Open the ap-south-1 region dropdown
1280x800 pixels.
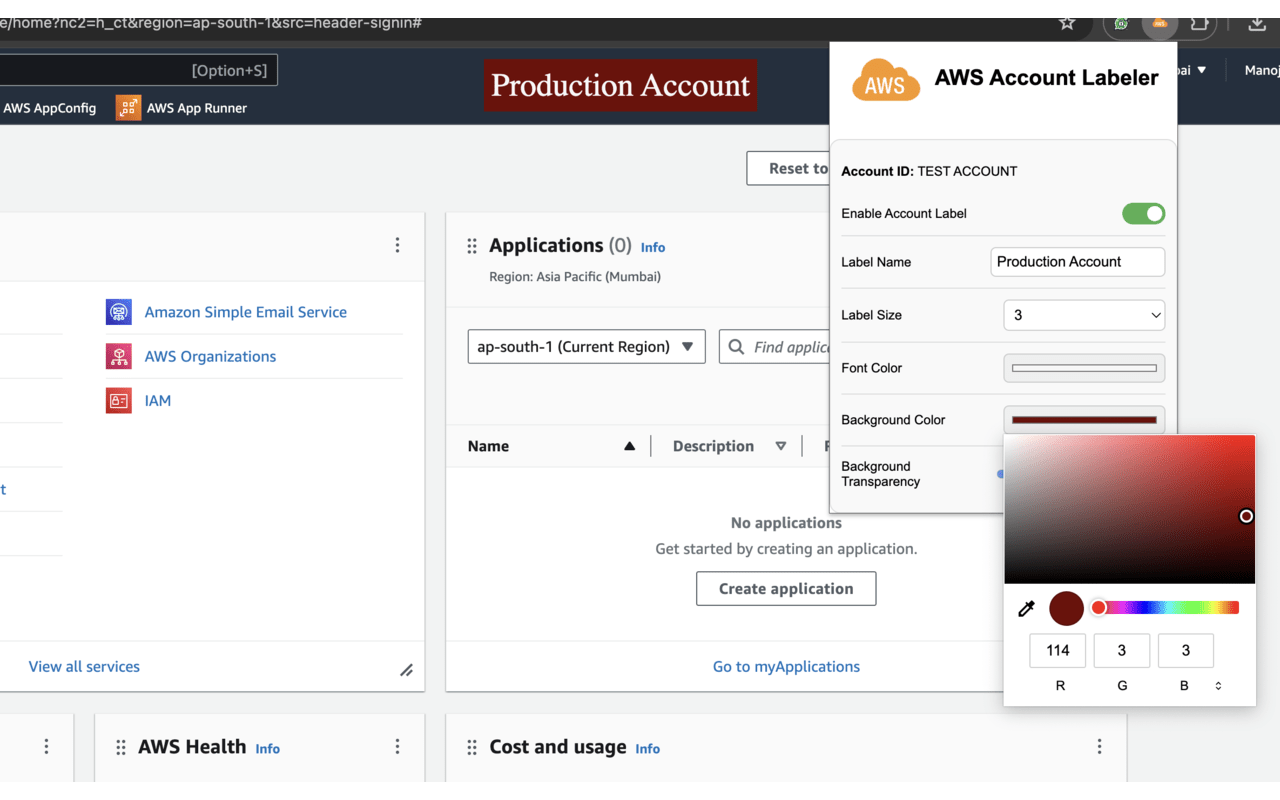(586, 346)
